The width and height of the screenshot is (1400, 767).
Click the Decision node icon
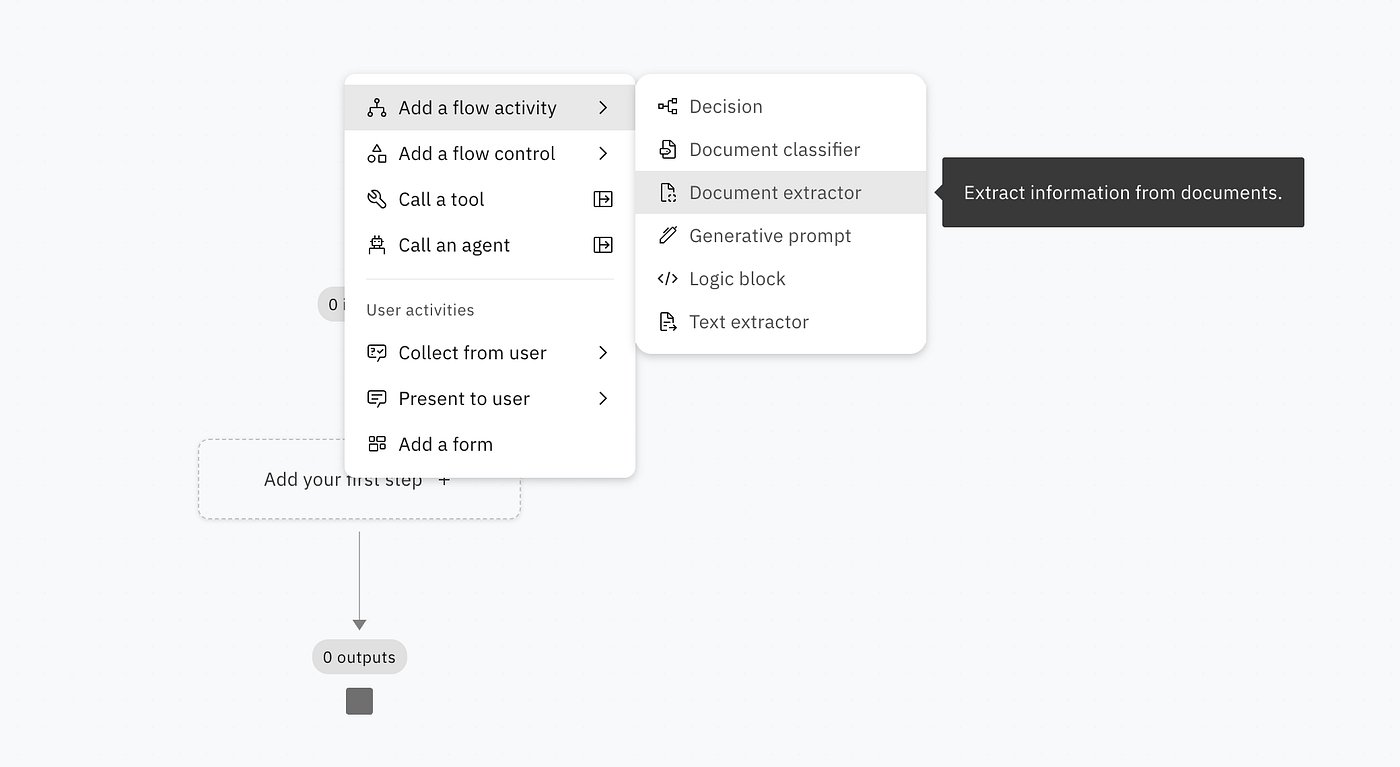tap(667, 106)
